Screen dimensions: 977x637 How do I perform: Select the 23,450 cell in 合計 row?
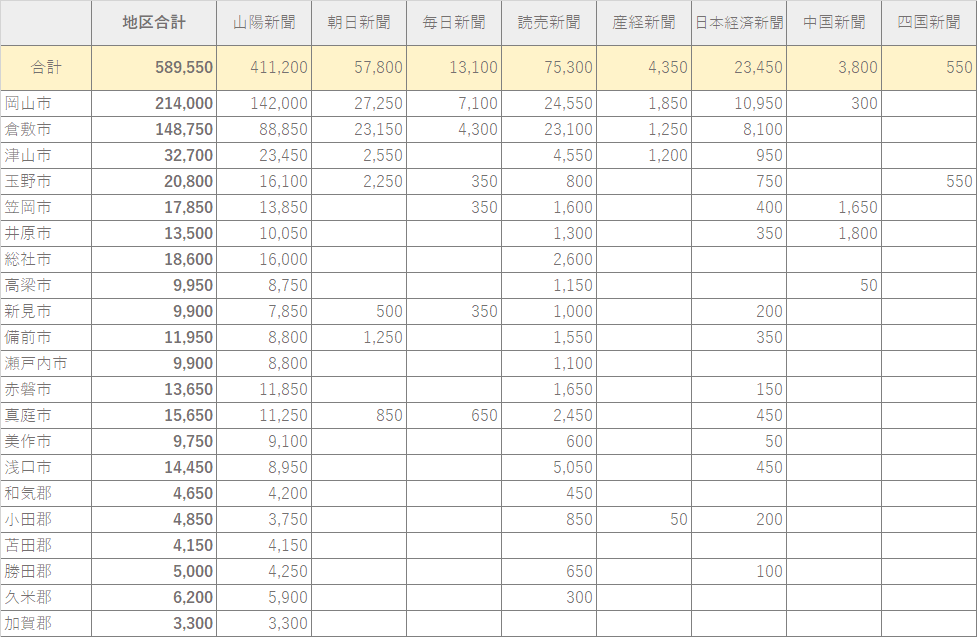739,67
